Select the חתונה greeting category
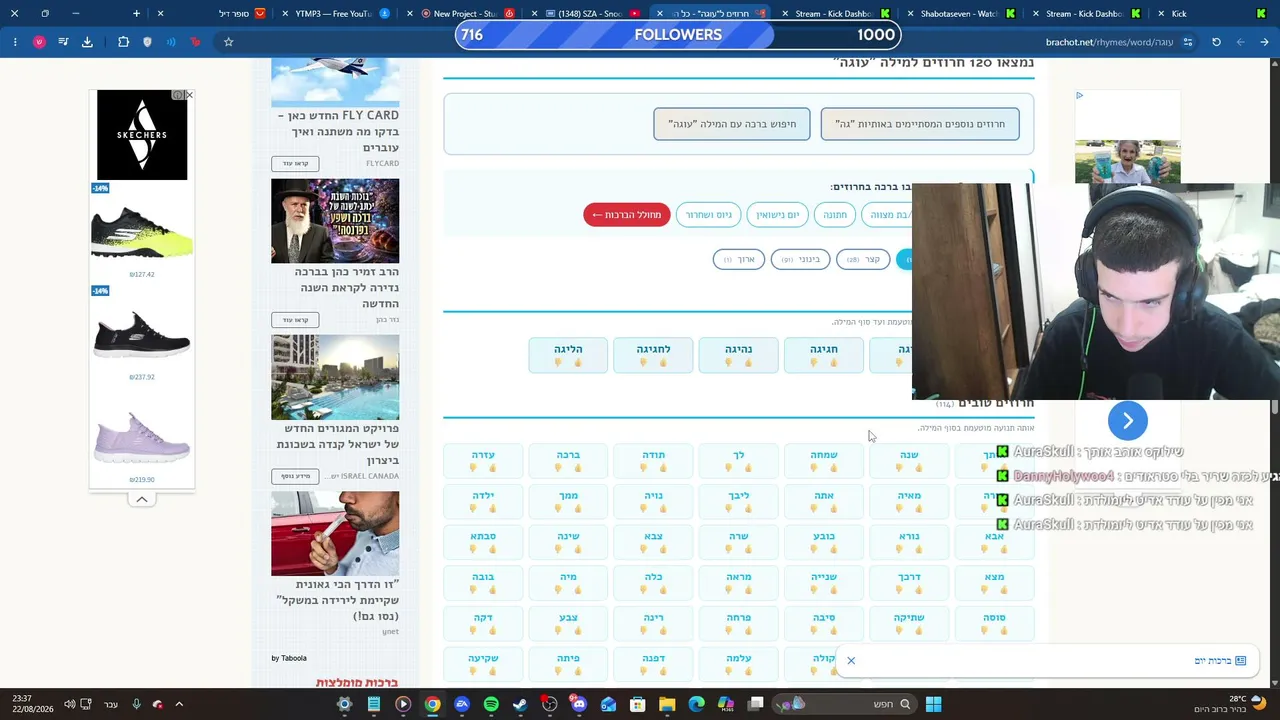 point(835,215)
